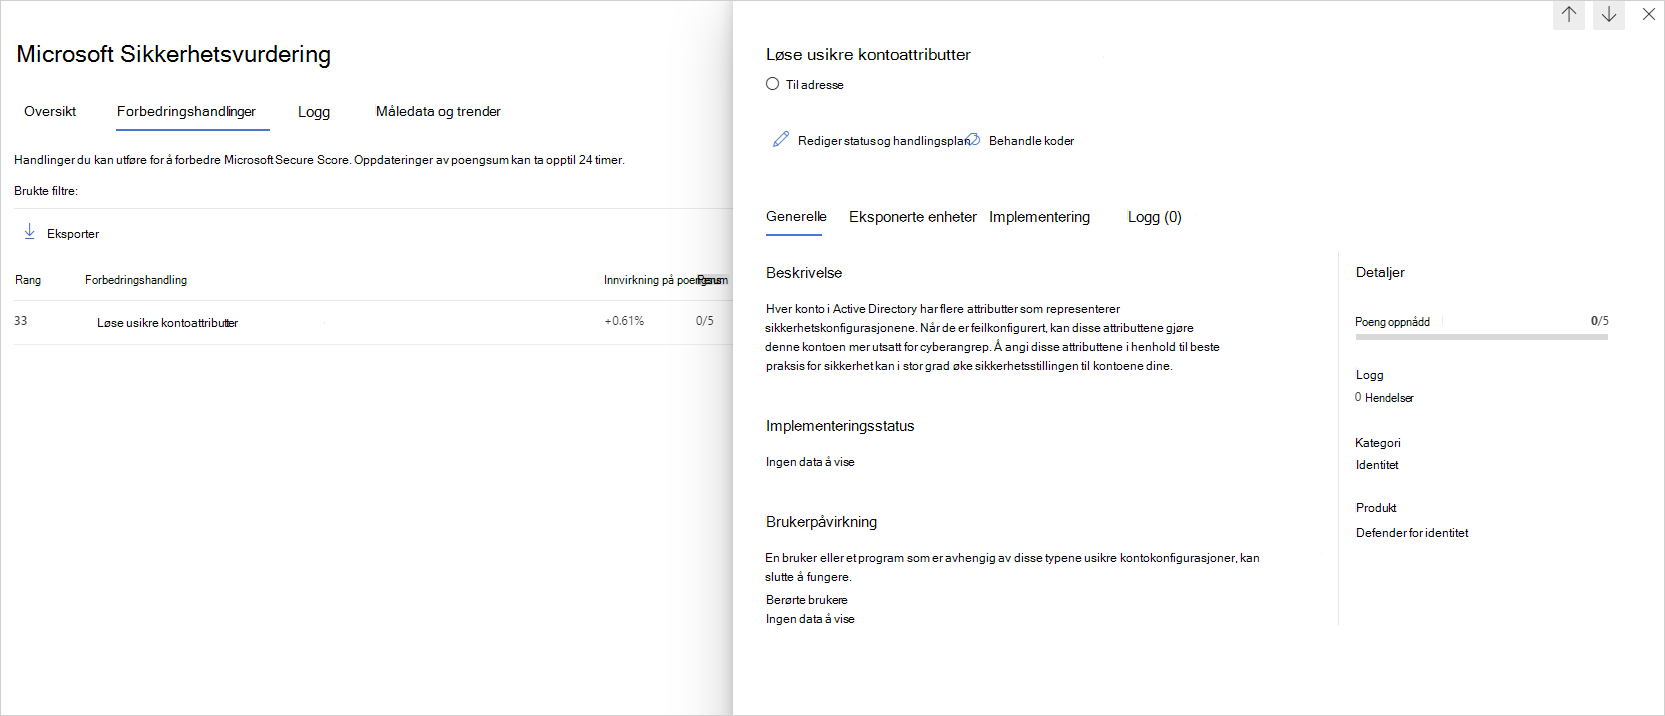Click the down arrow for next item
The height and width of the screenshot is (716, 1665).
tap(1609, 15)
